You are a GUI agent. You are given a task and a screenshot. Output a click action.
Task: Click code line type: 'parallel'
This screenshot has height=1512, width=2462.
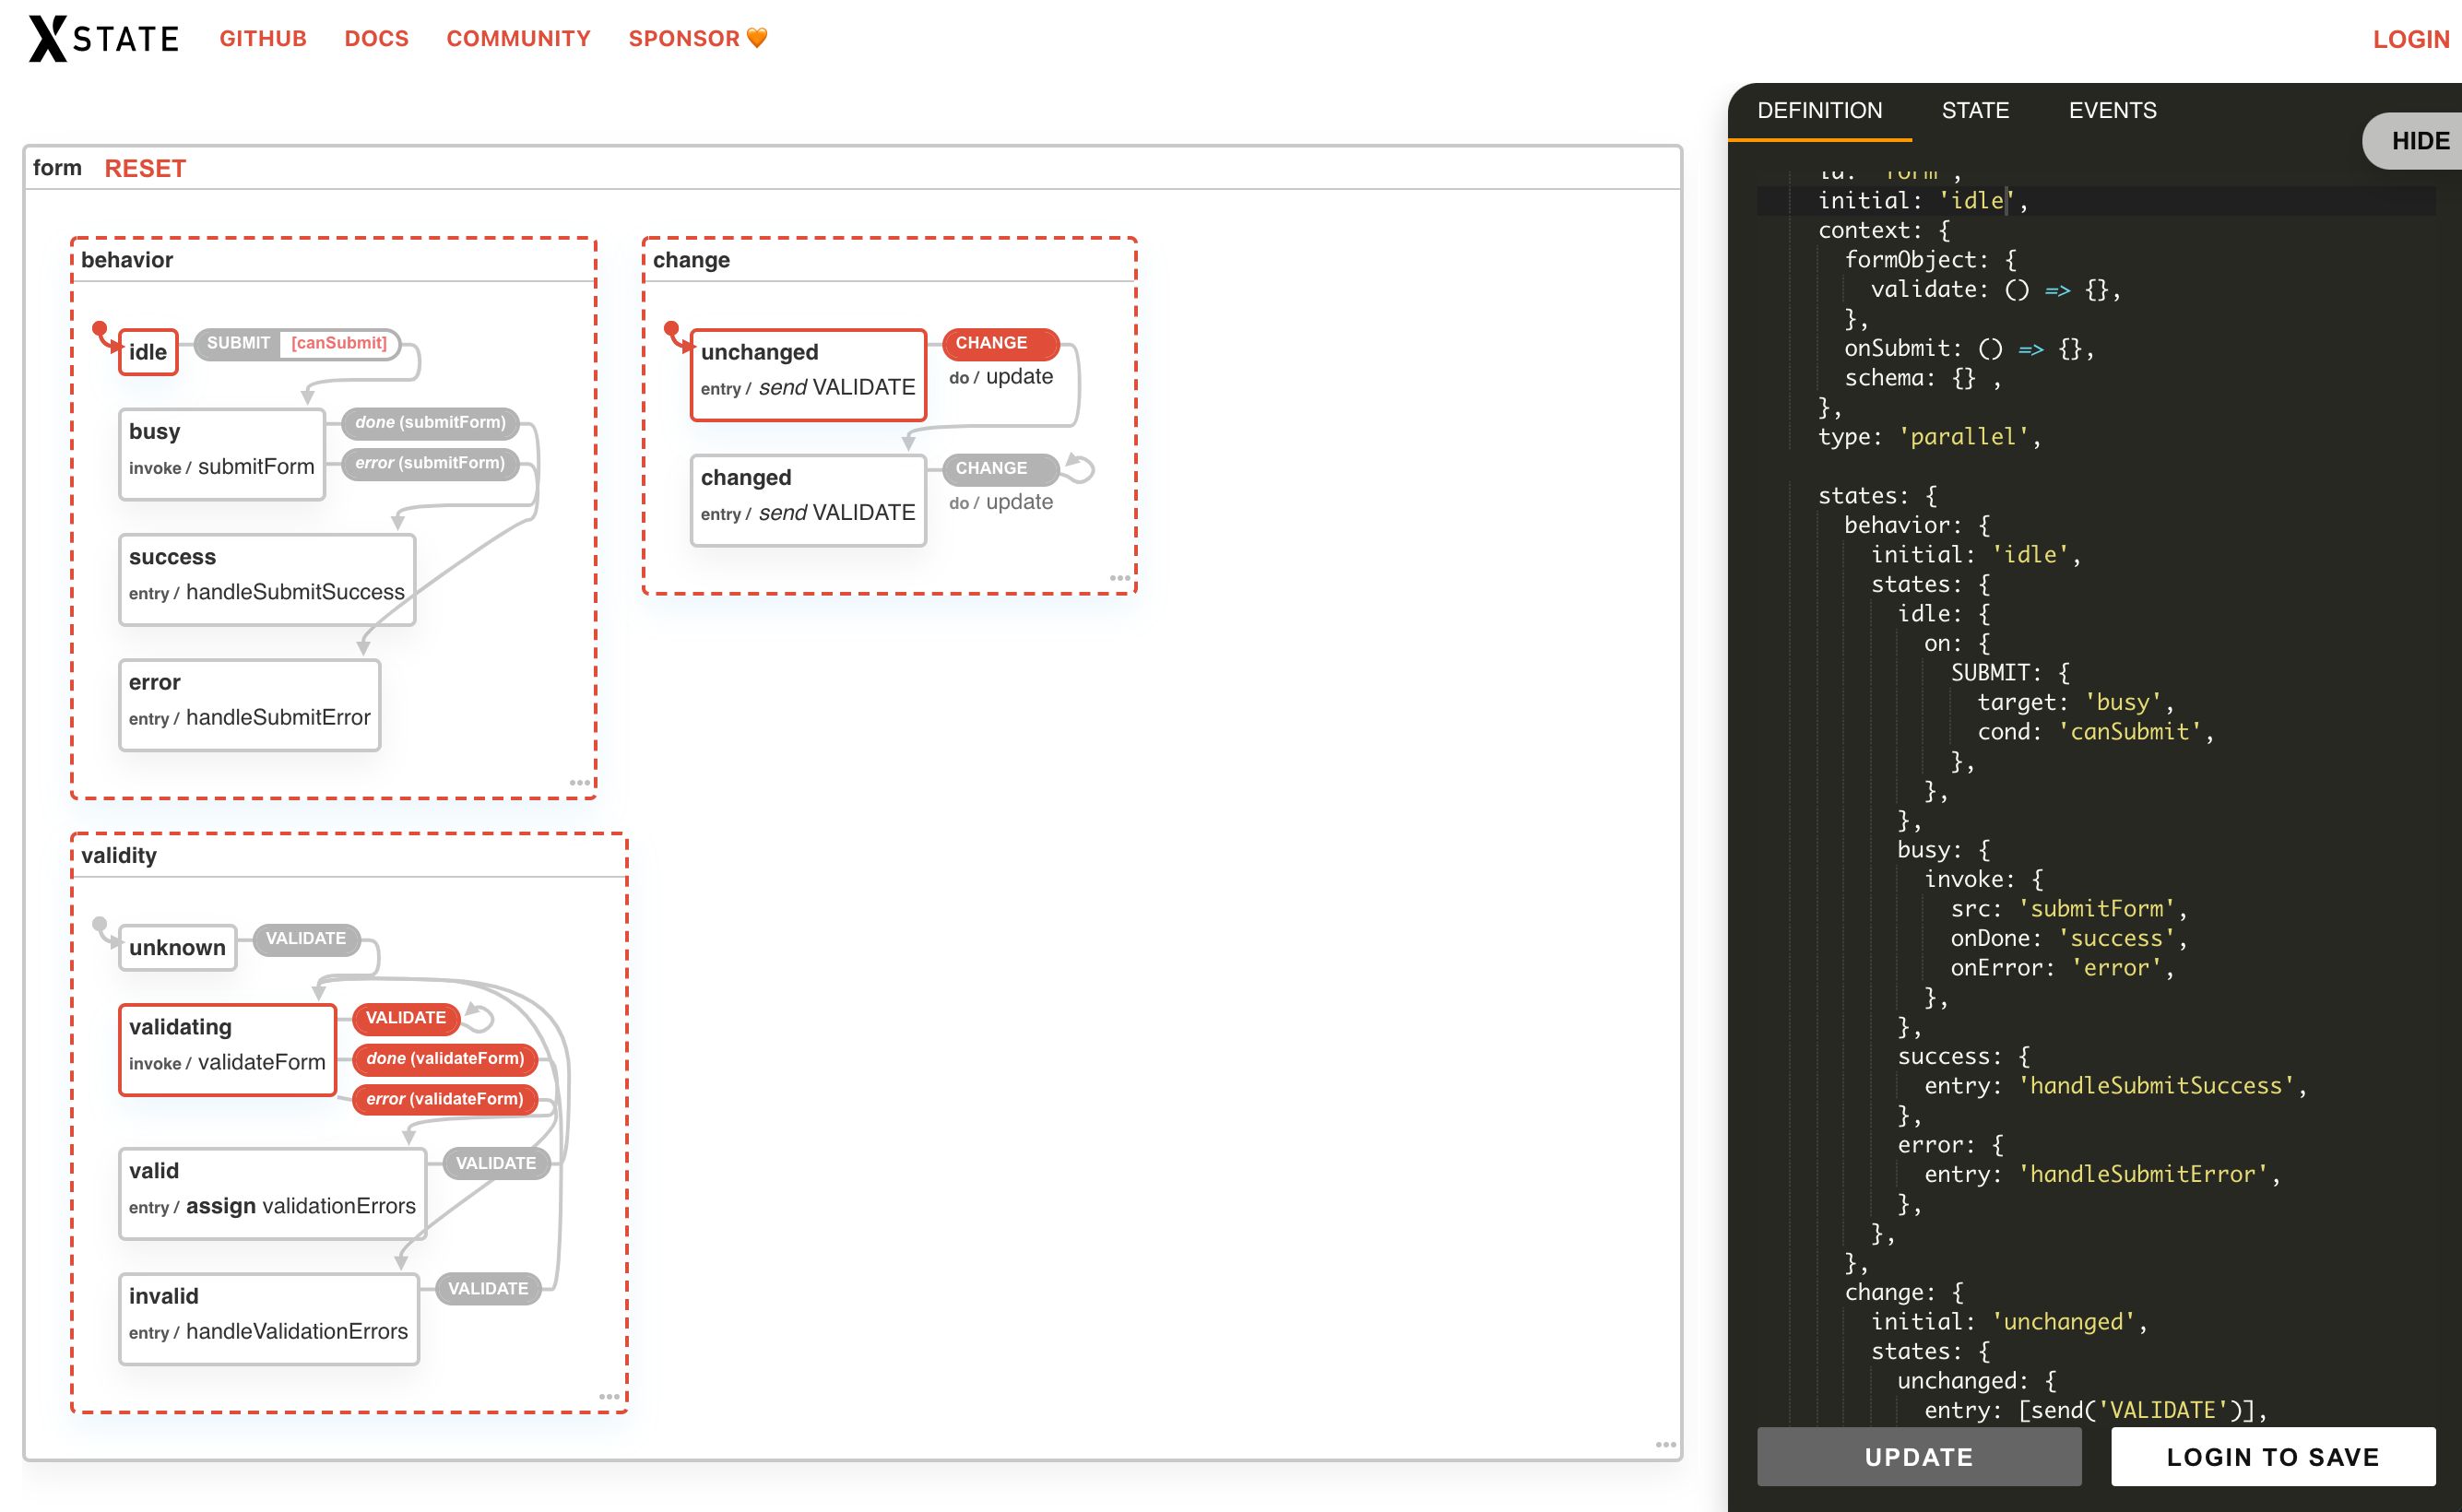pyautogui.click(x=1929, y=436)
